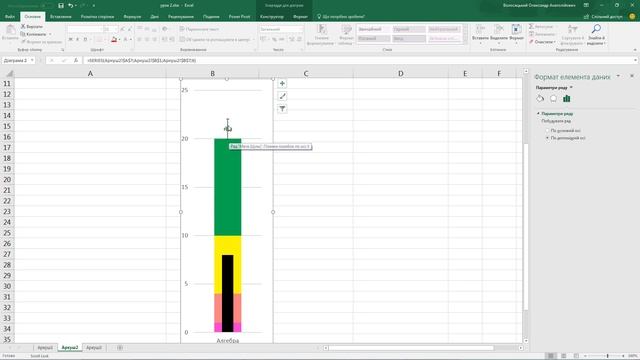Open the Подання ribbon tab
This screenshot has width=640, height=360.
(211, 17)
